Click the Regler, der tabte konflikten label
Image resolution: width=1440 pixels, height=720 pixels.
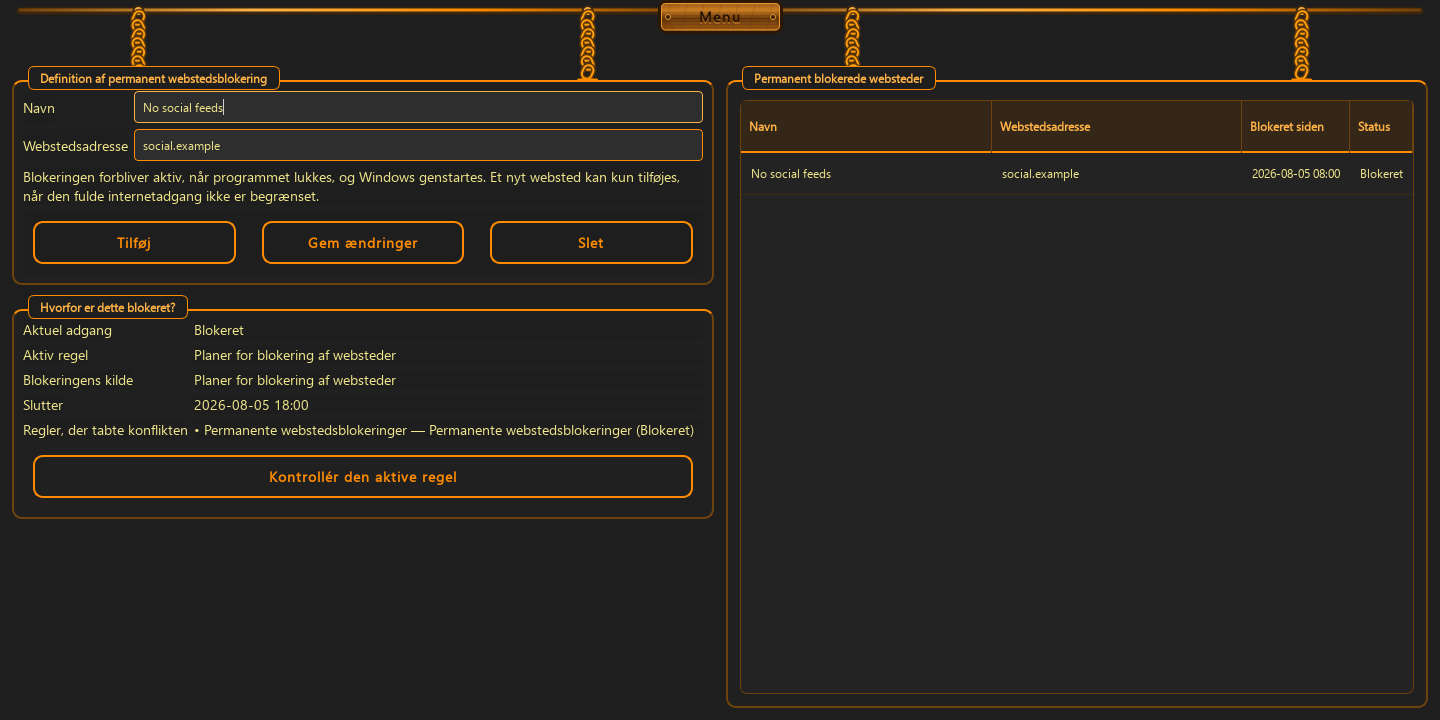105,431
